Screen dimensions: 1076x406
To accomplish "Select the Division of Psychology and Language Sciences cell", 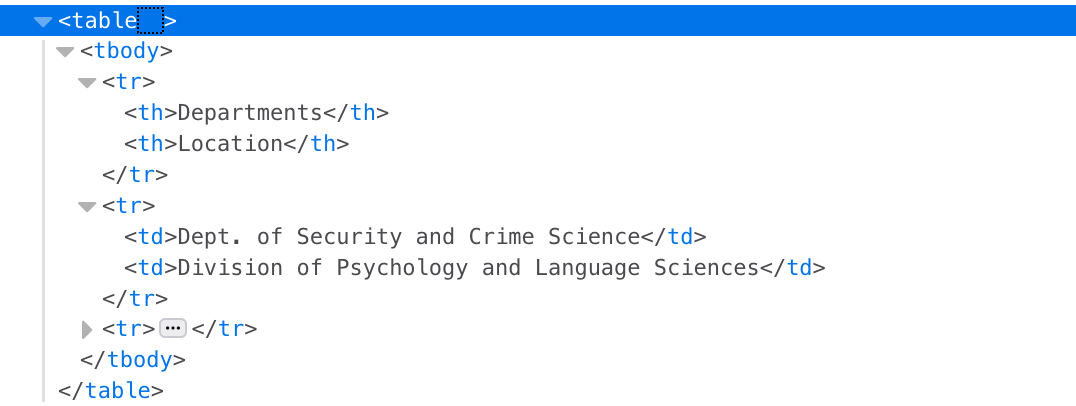I will (x=468, y=268).
